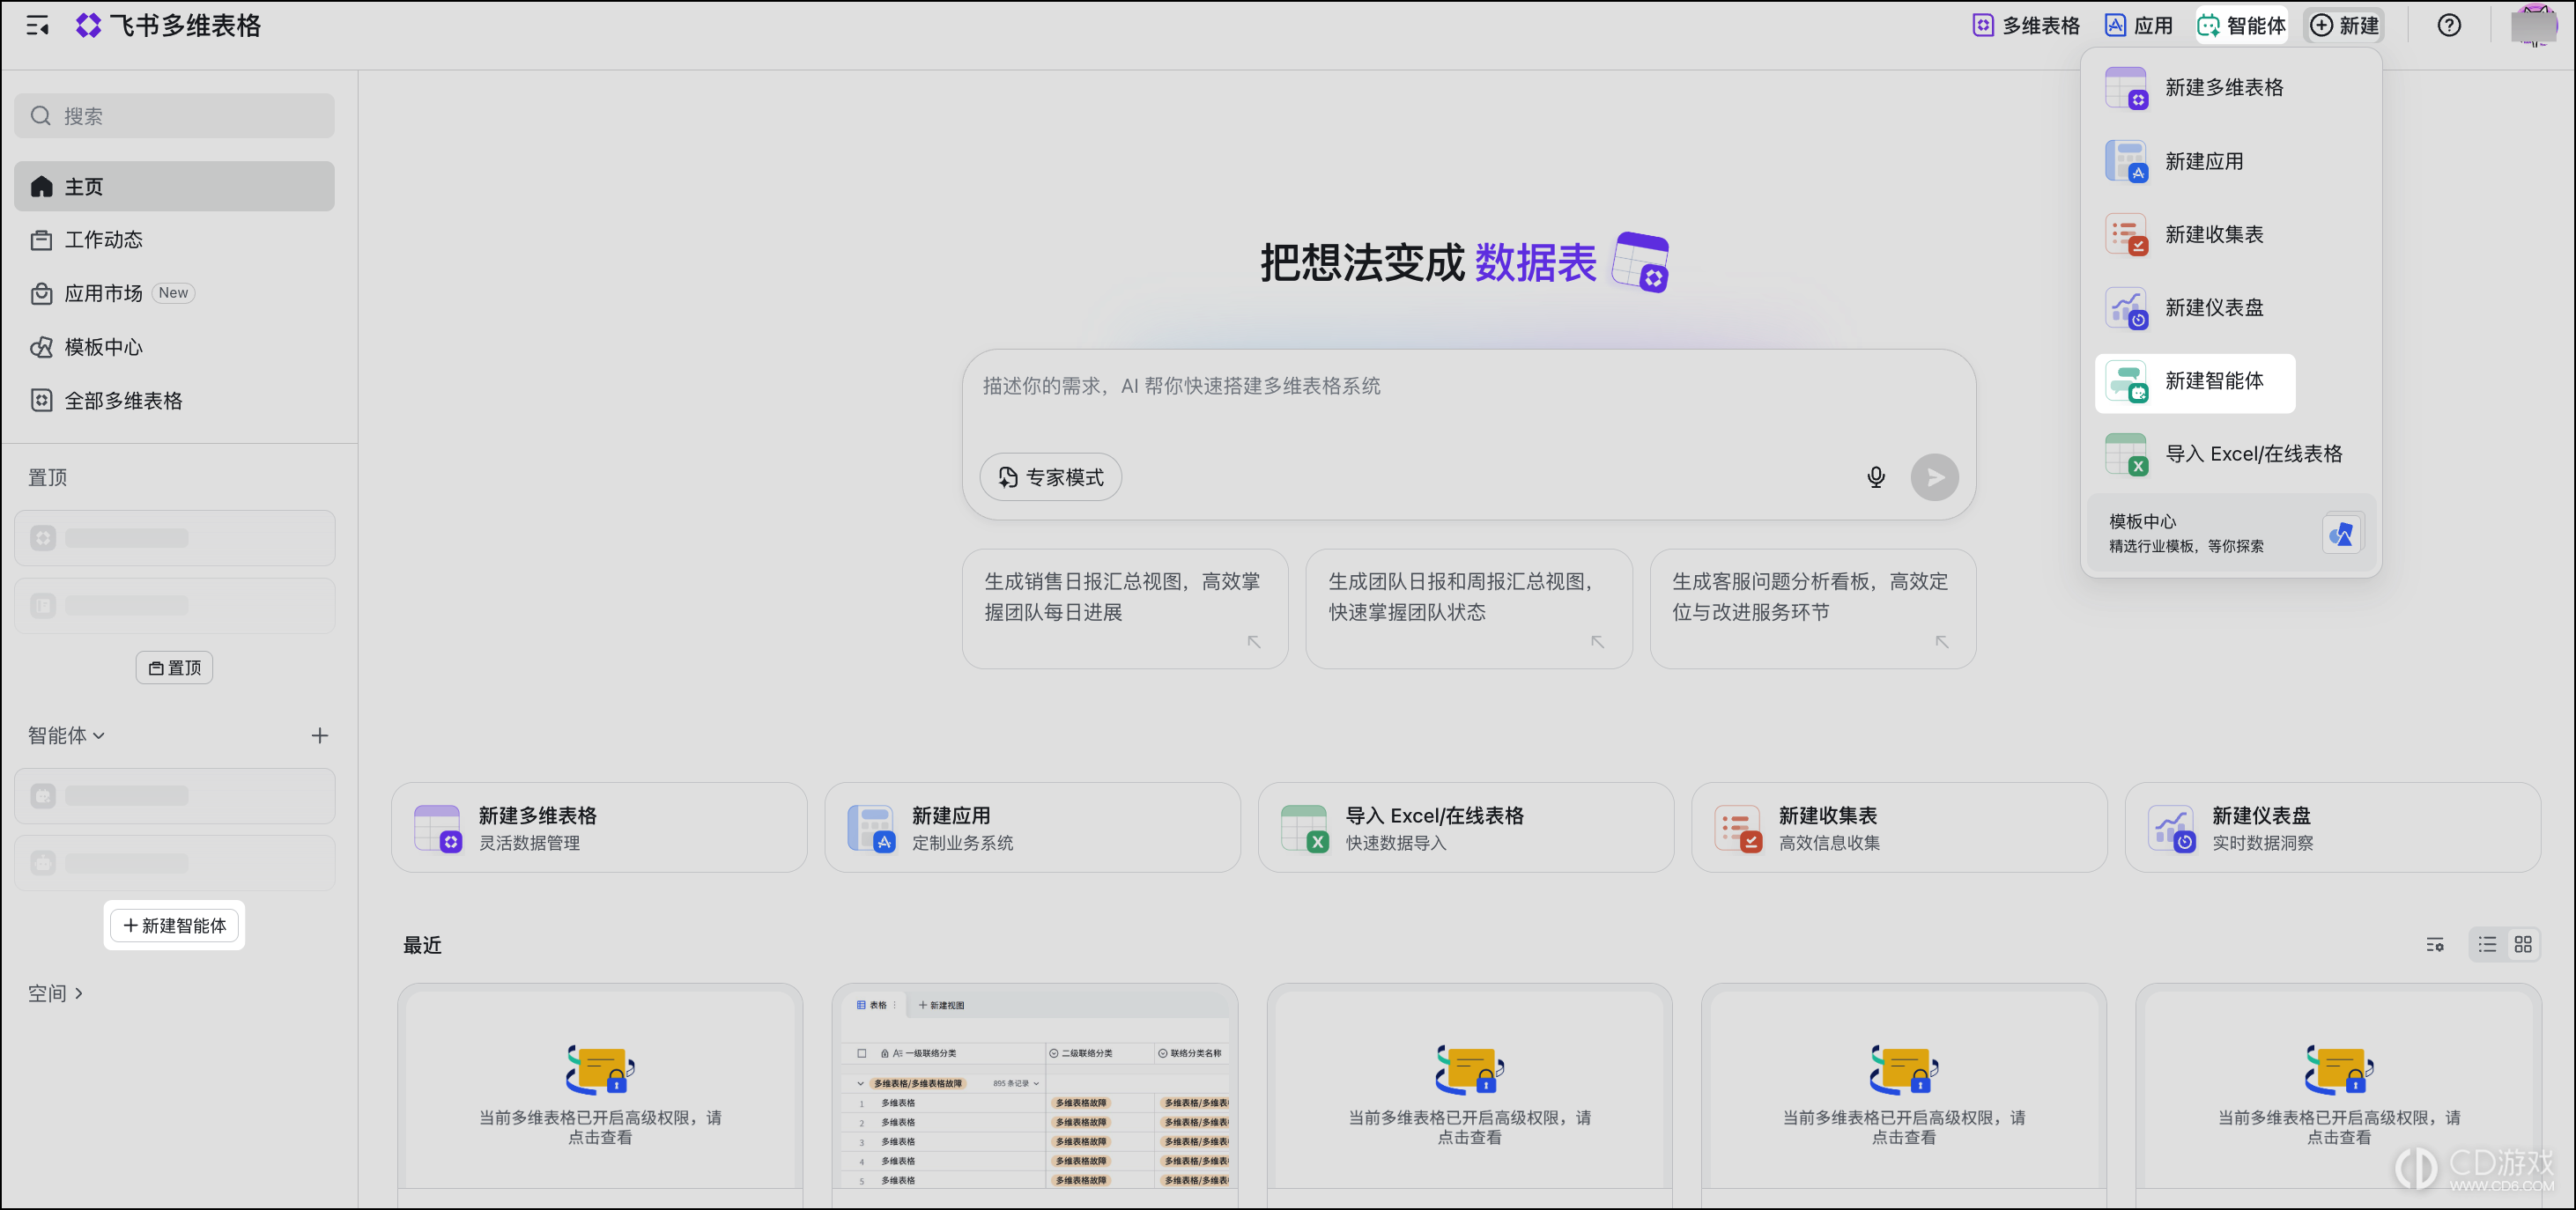
Task: Go to 主页 in the sidebar
Action: [174, 187]
